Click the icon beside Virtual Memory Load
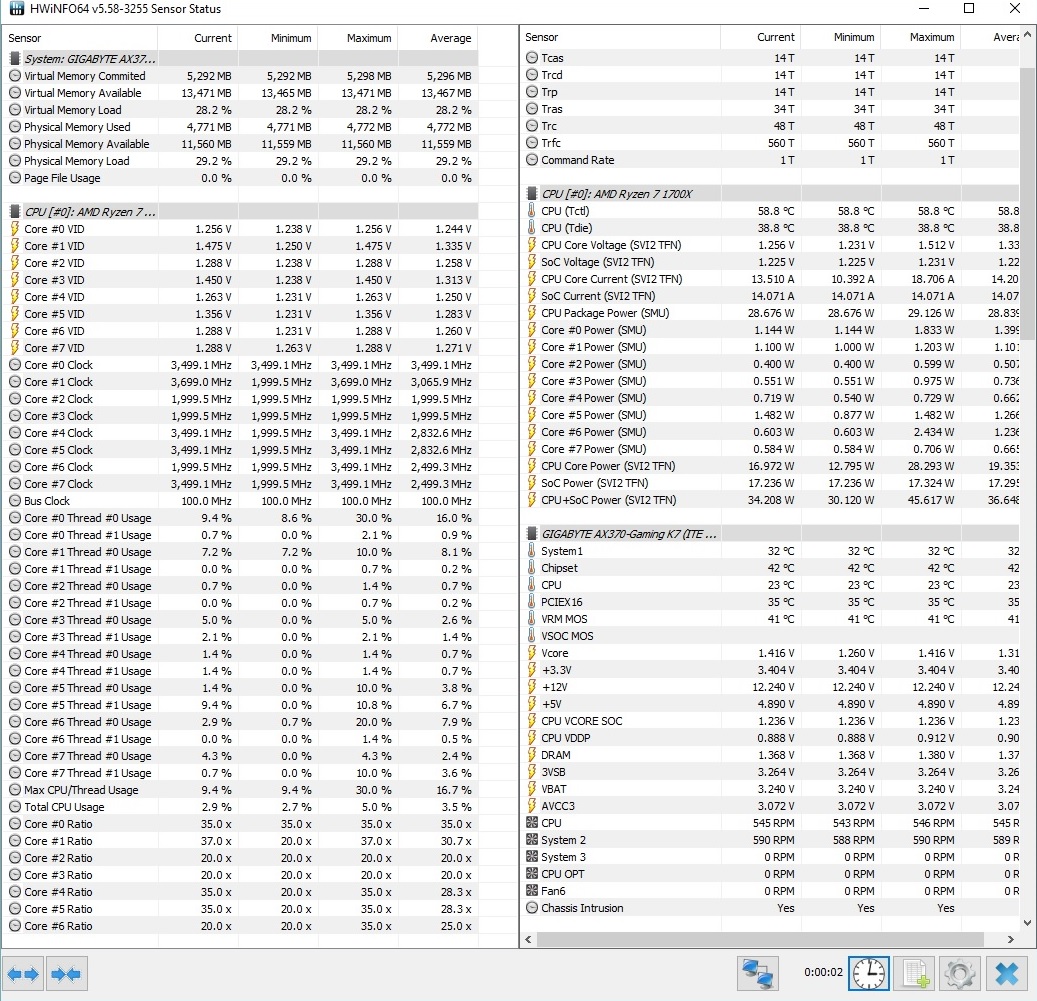This screenshot has height=1001, width=1037. (x=15, y=110)
